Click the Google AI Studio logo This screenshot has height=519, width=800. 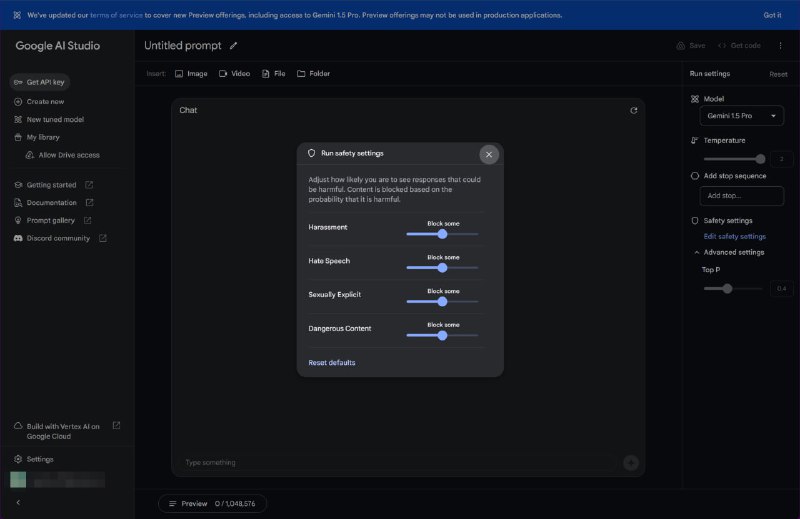pos(58,46)
